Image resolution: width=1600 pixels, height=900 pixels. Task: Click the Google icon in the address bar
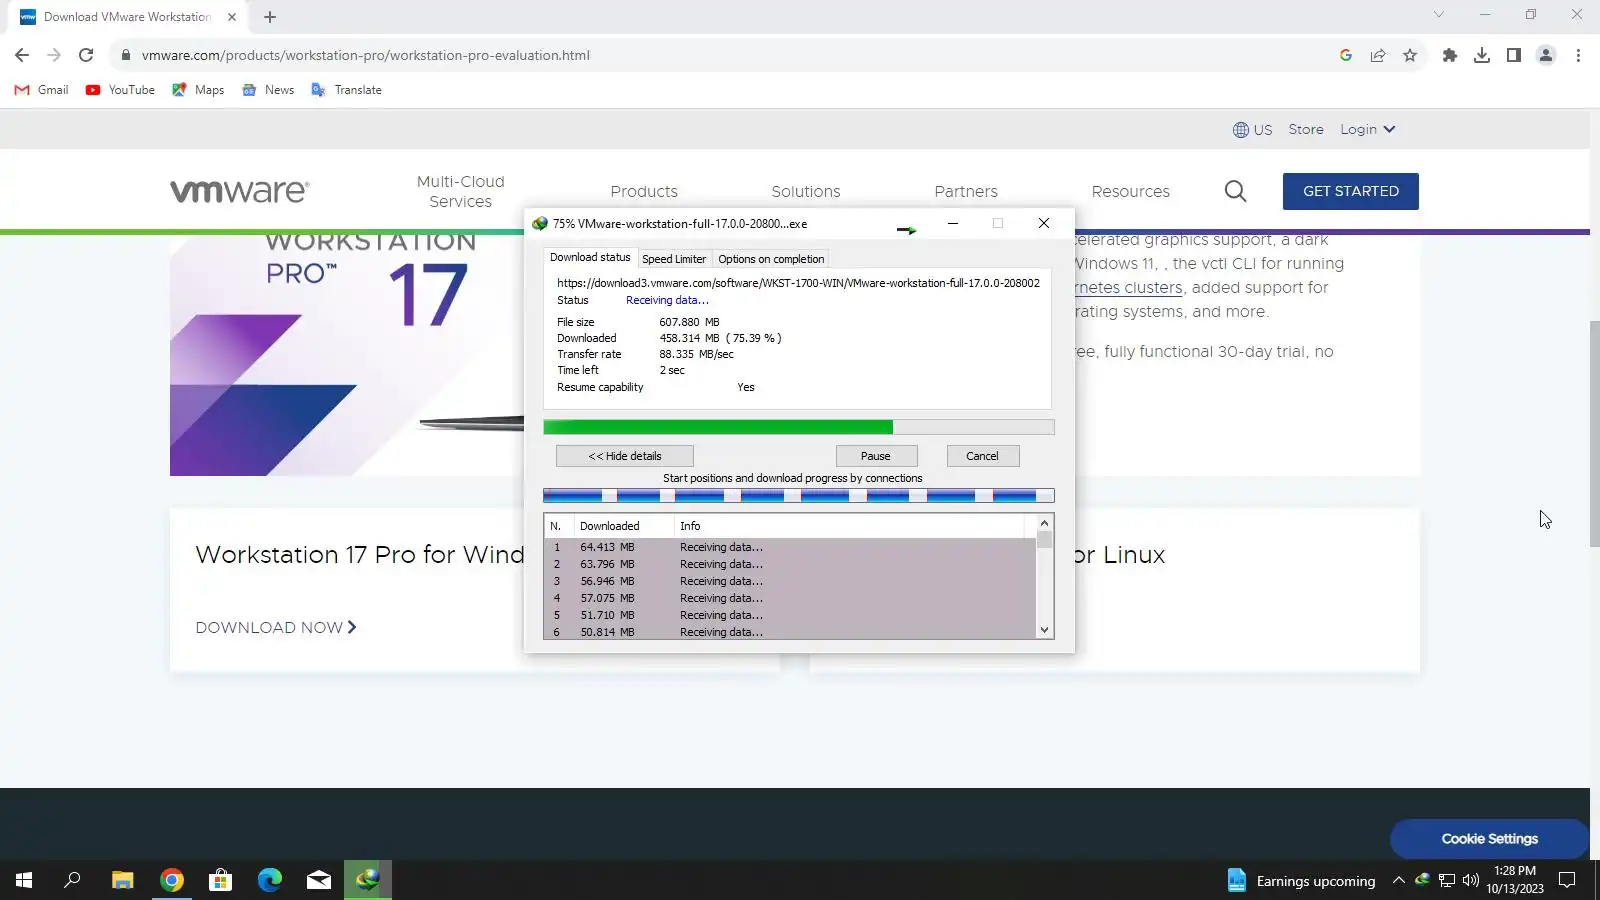tap(1346, 55)
